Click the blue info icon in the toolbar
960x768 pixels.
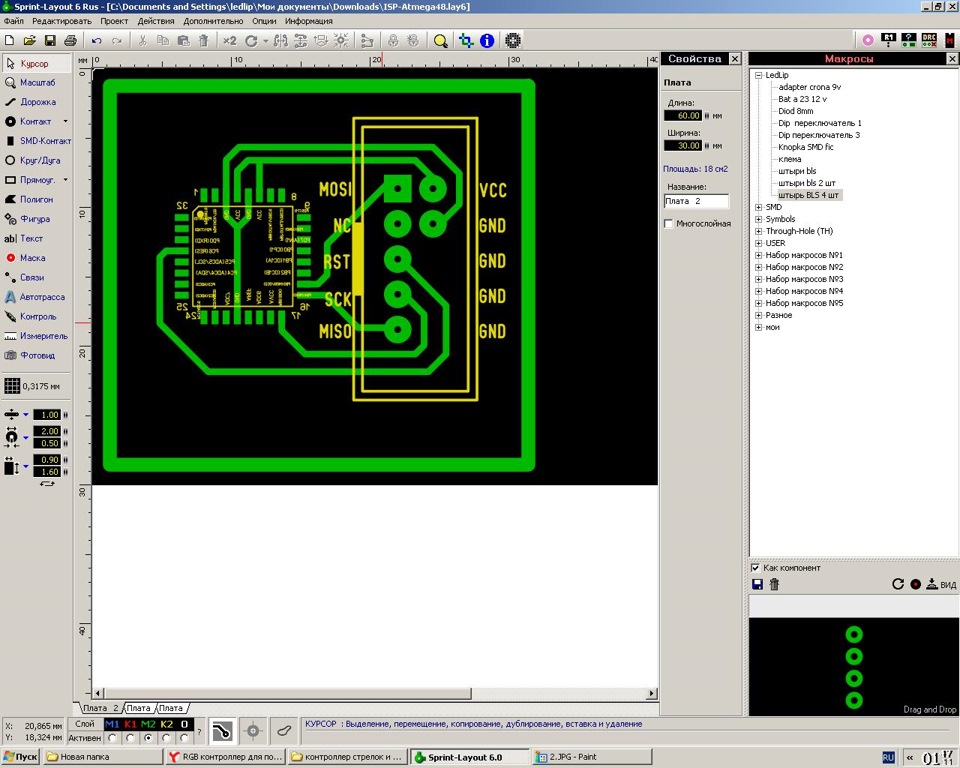click(x=487, y=40)
